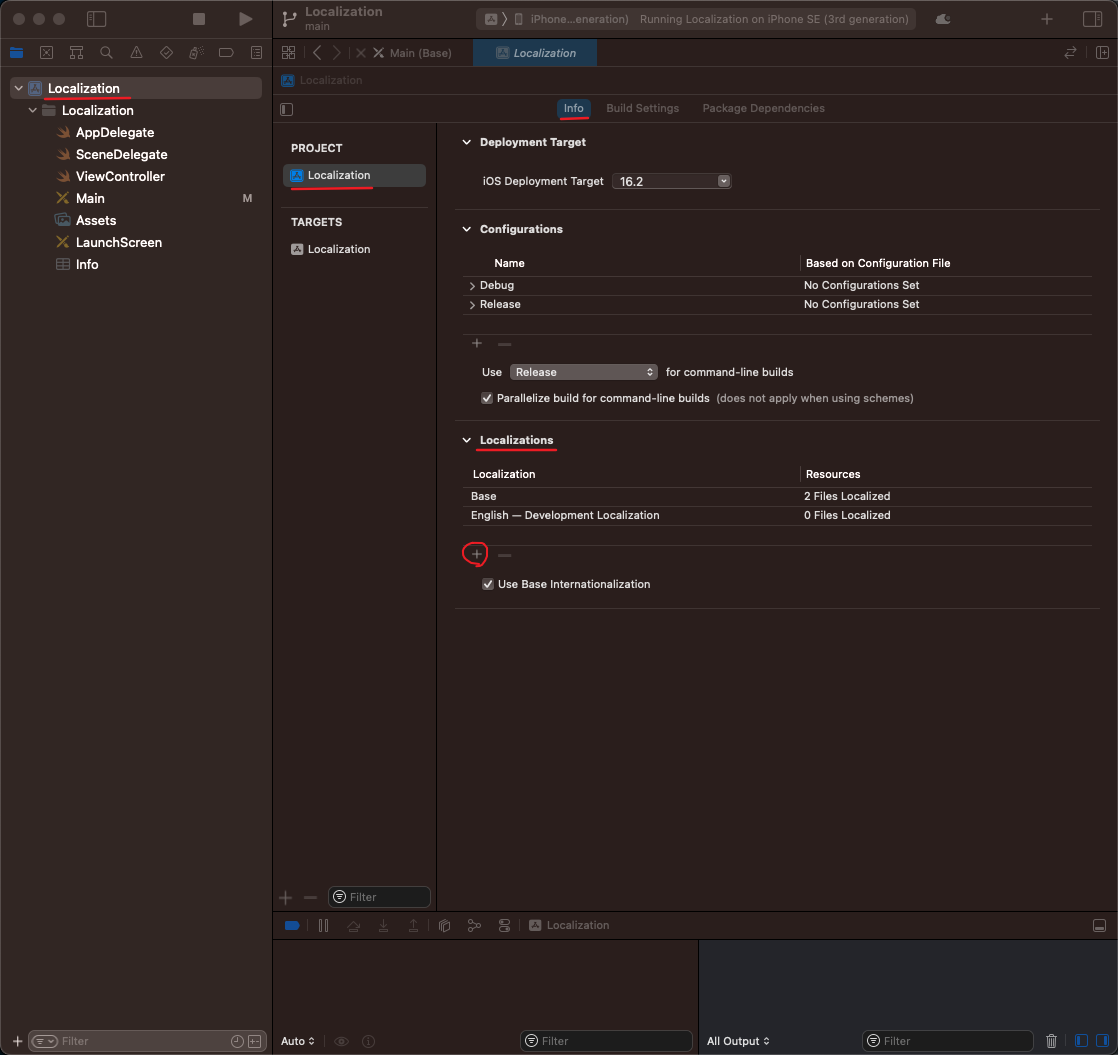Viewport: 1118px width, 1055px height.
Task: Collapse the Localization project root
Action: [19, 88]
